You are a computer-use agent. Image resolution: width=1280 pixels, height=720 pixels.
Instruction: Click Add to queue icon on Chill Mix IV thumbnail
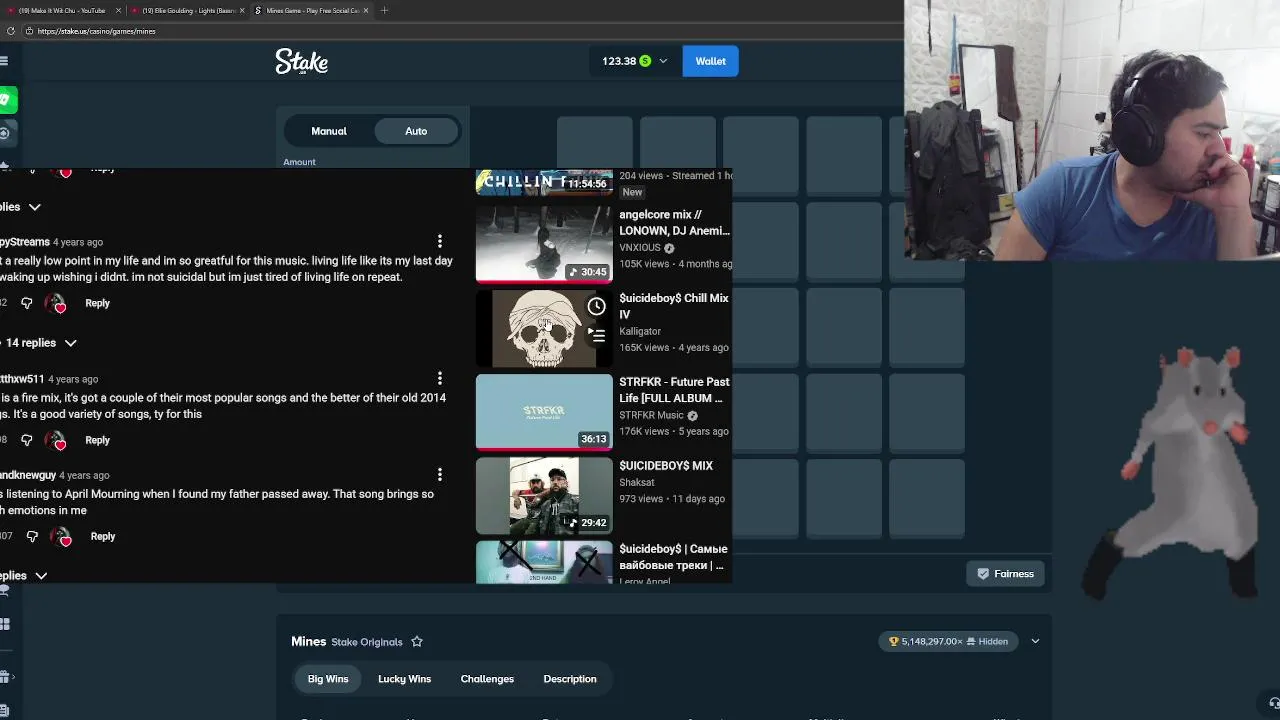click(596, 334)
